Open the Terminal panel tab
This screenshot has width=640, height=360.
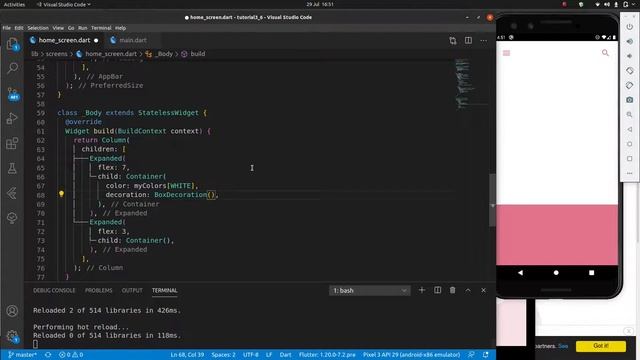coord(164,290)
